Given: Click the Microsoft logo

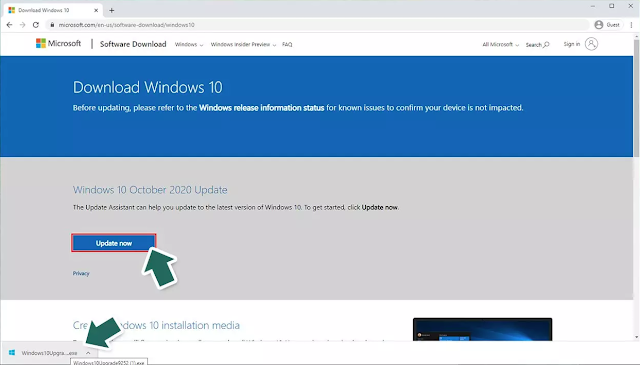Looking at the screenshot, I should coord(58,43).
